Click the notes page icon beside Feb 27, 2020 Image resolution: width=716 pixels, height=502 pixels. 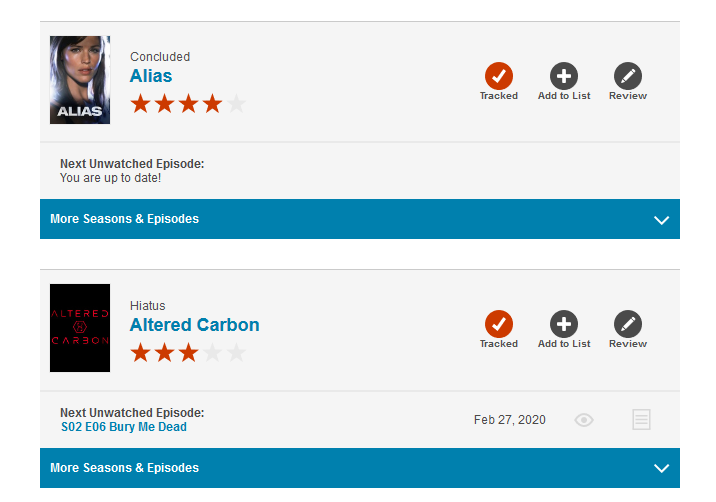point(641,420)
